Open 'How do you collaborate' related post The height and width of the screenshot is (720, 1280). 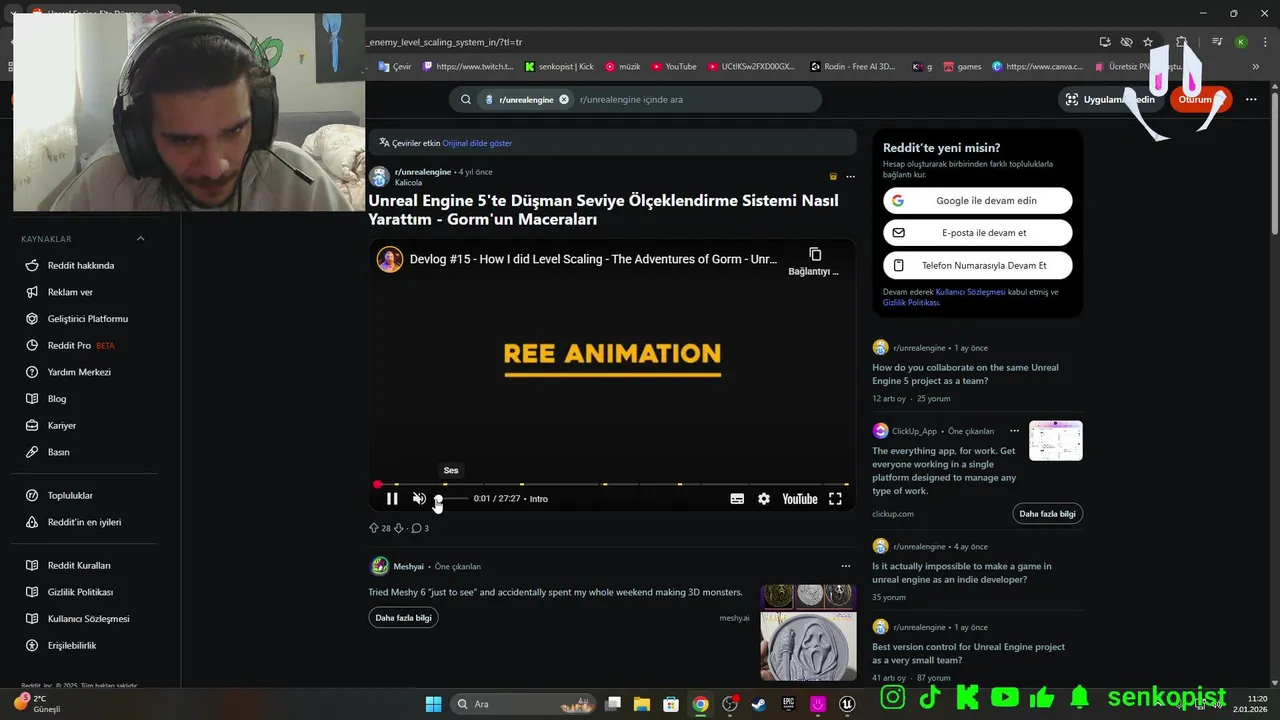965,374
